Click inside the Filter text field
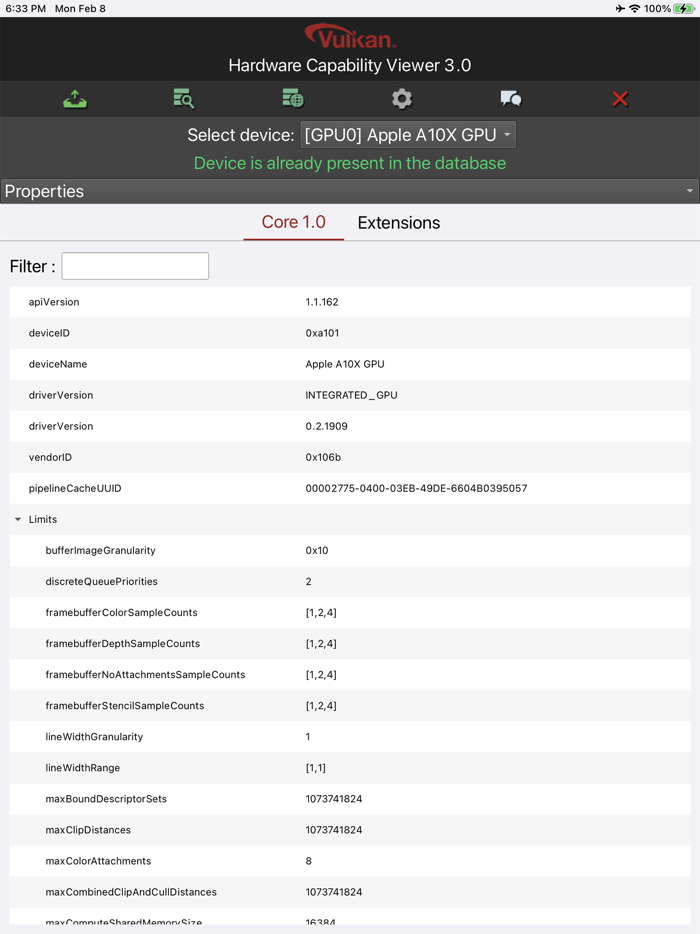Image resolution: width=700 pixels, height=934 pixels. [135, 266]
